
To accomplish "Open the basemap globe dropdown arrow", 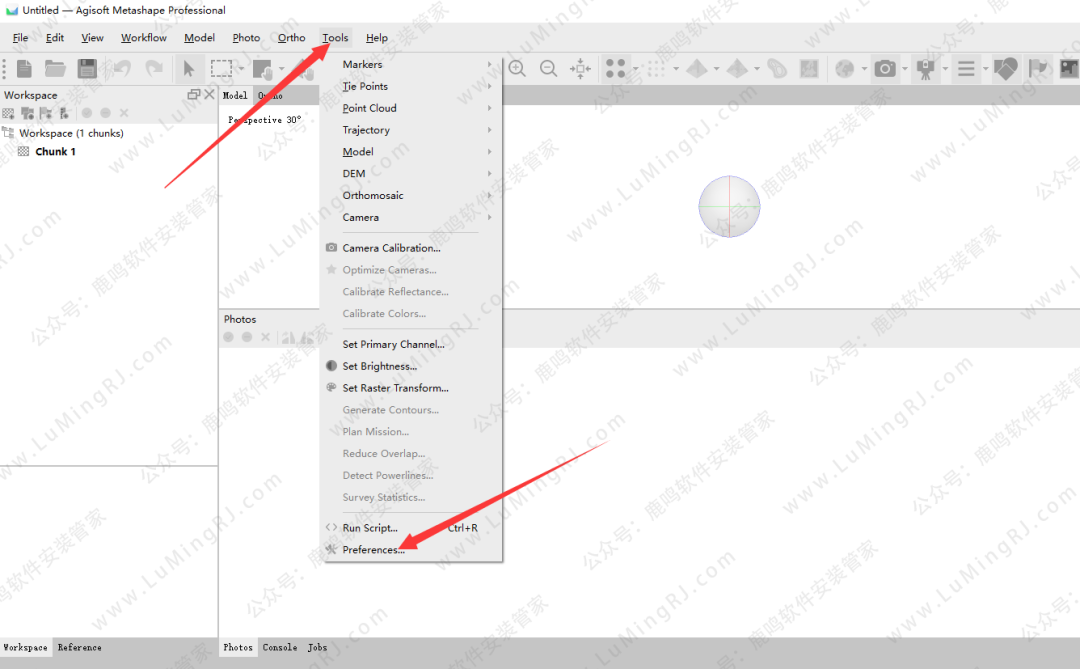I will [864, 69].
